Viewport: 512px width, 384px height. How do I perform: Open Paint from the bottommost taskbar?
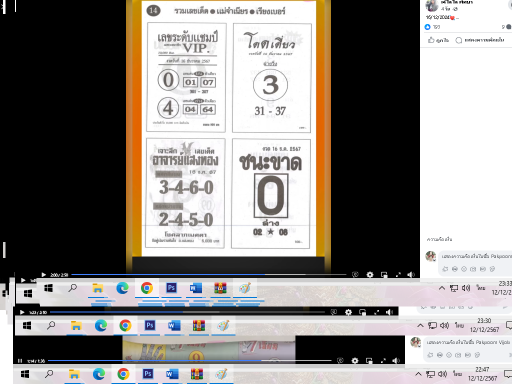pyautogui.click(x=221, y=374)
